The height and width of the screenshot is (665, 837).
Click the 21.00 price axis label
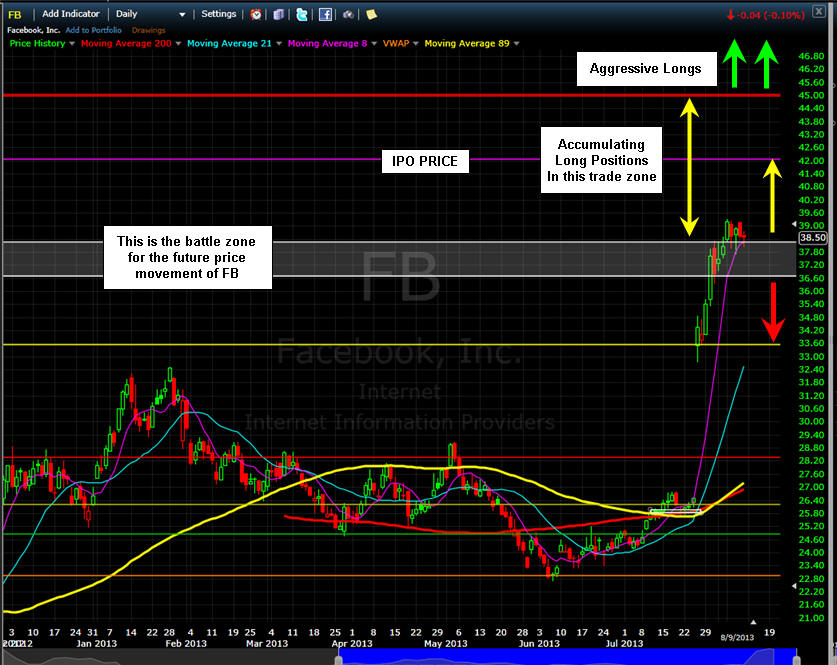[811, 618]
